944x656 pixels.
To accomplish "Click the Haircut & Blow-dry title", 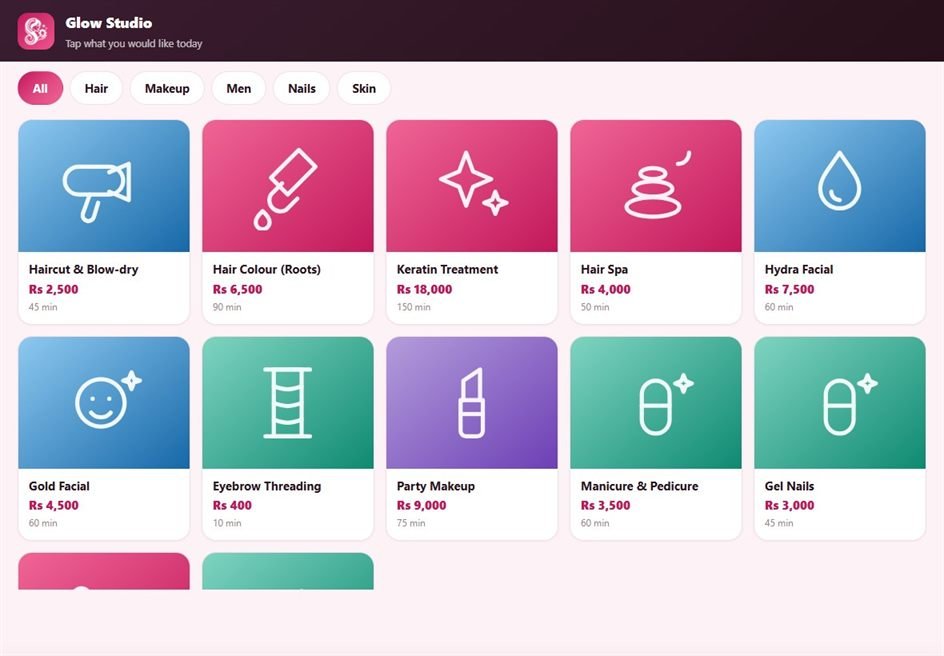I will 84,270.
